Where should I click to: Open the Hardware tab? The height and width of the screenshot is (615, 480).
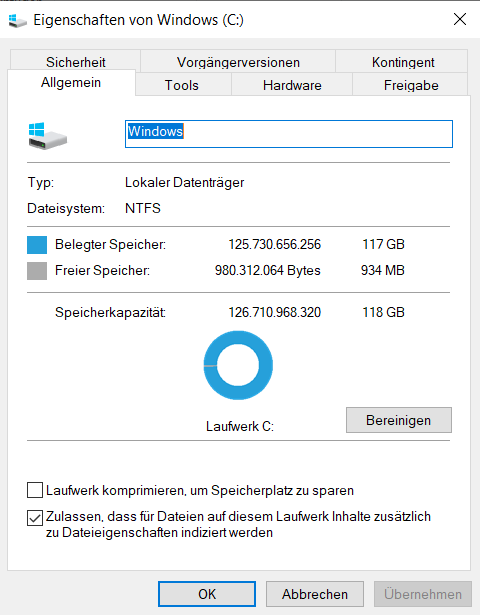(292, 85)
